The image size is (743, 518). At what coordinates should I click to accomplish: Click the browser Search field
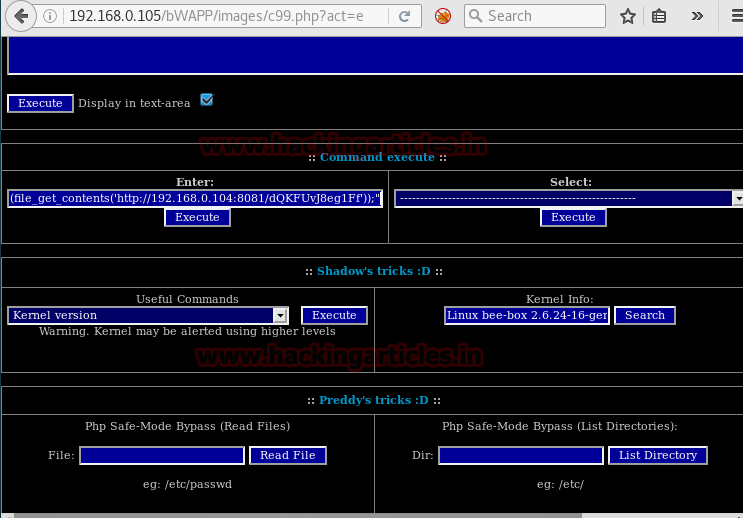(x=535, y=16)
